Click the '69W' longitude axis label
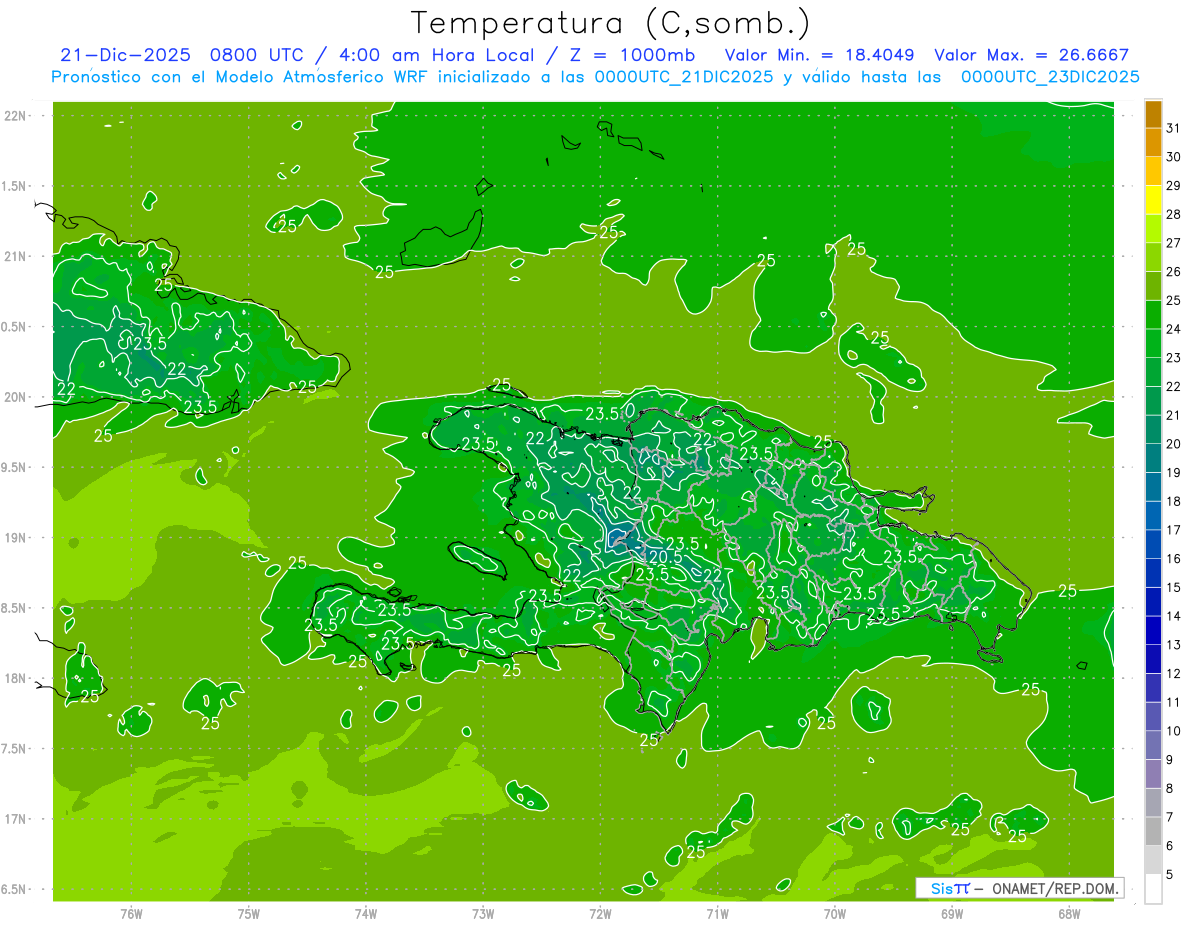The height and width of the screenshot is (927, 1200). coord(952,913)
